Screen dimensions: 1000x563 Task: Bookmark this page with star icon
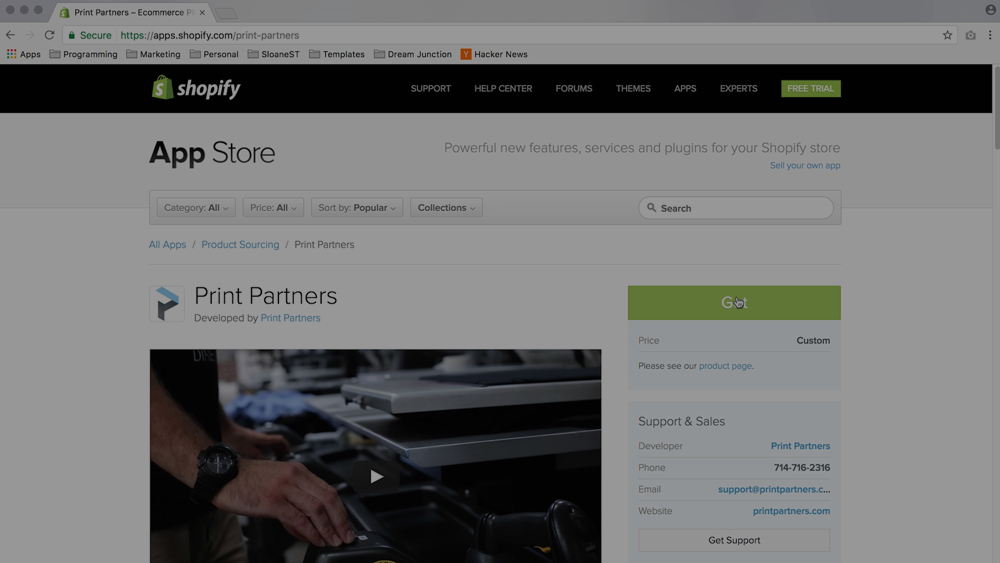click(x=947, y=35)
